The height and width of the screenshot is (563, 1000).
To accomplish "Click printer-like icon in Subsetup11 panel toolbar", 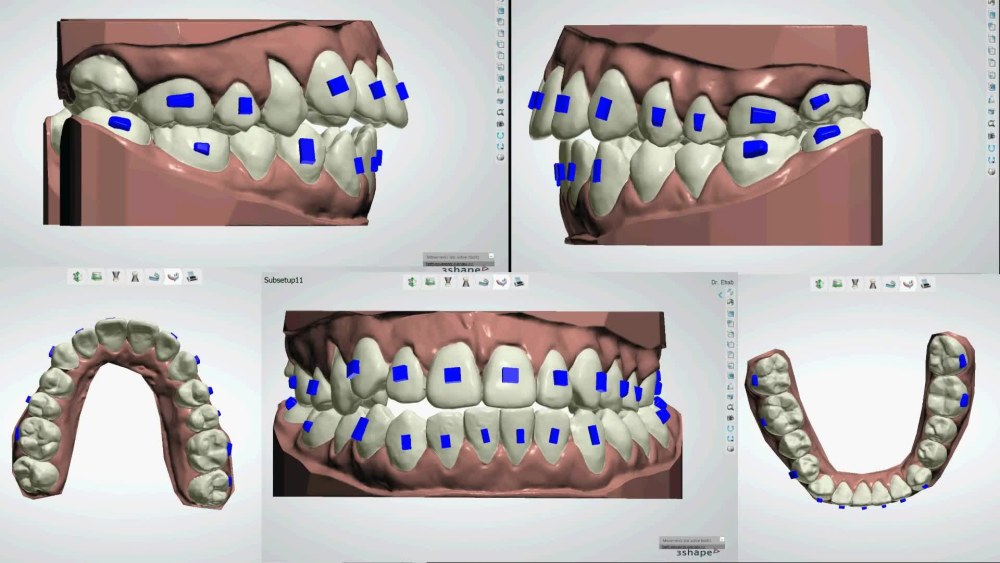I will pyautogui.click(x=520, y=282).
